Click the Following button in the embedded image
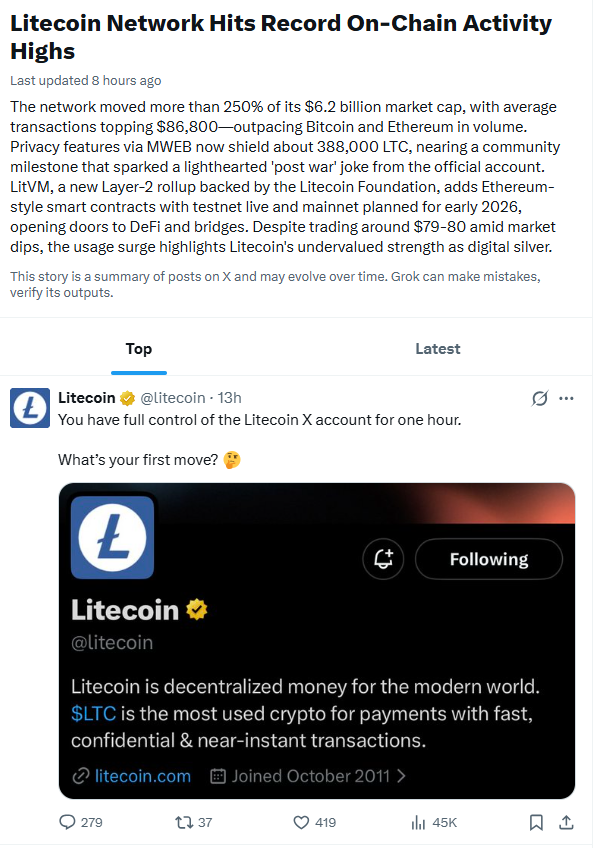The height and width of the screenshot is (848, 593). (488, 559)
